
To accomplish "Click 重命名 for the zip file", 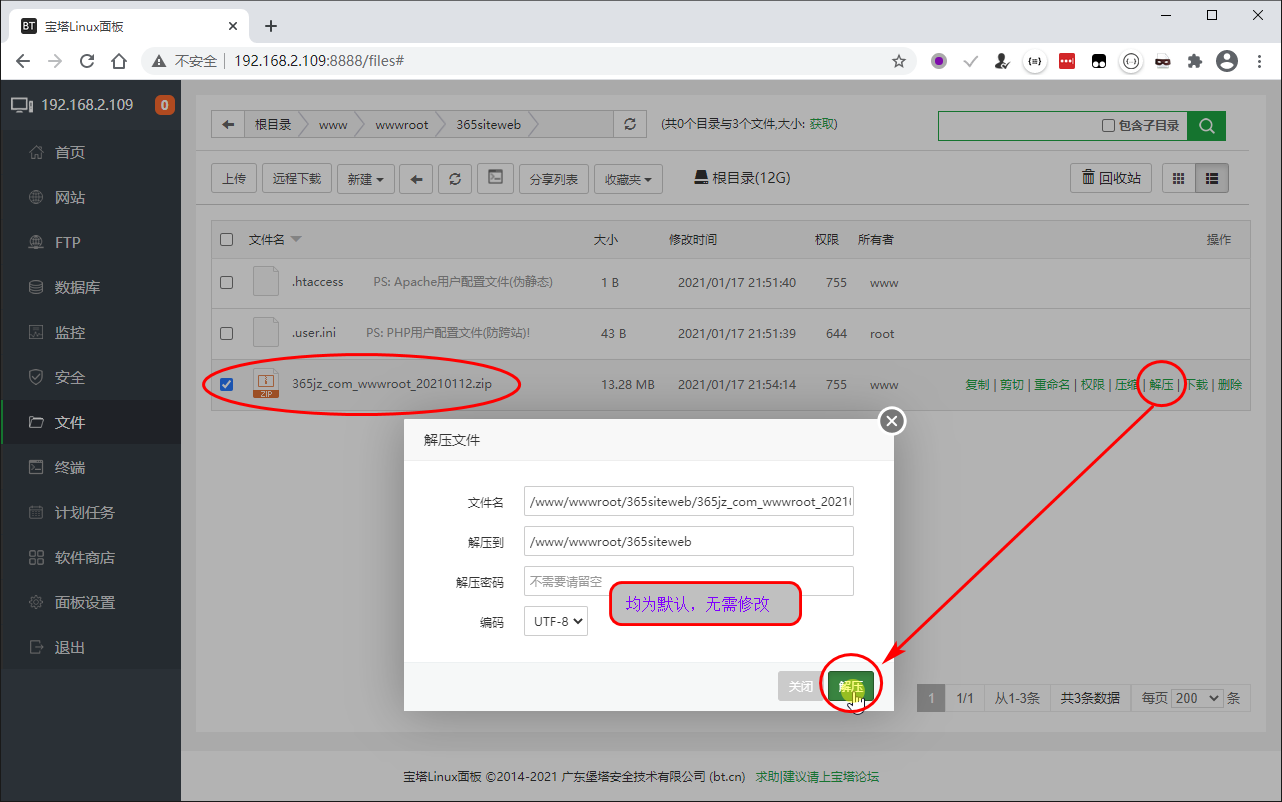I will click(1052, 385).
